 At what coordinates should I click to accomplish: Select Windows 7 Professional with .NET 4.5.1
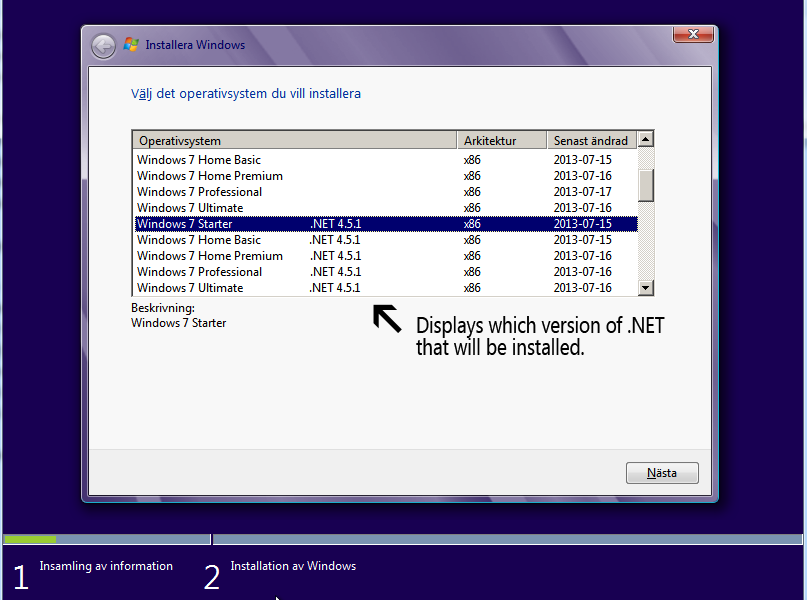[x=385, y=272]
